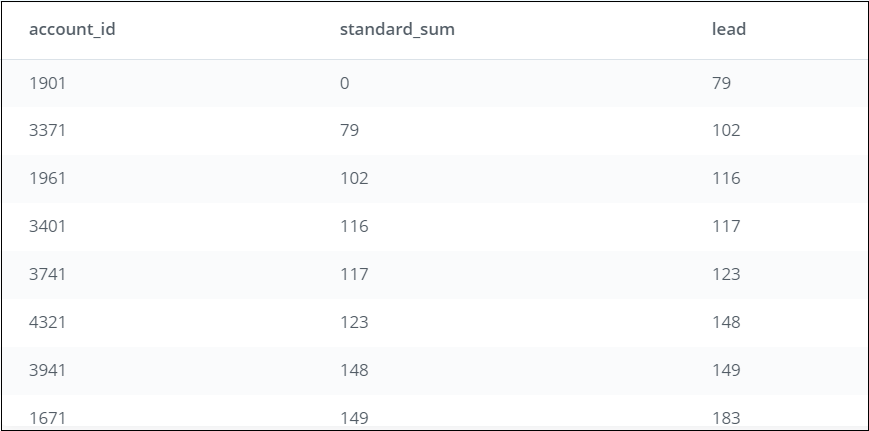Click lead value 116 in row 1961
This screenshot has height=431, width=869.
726,178
